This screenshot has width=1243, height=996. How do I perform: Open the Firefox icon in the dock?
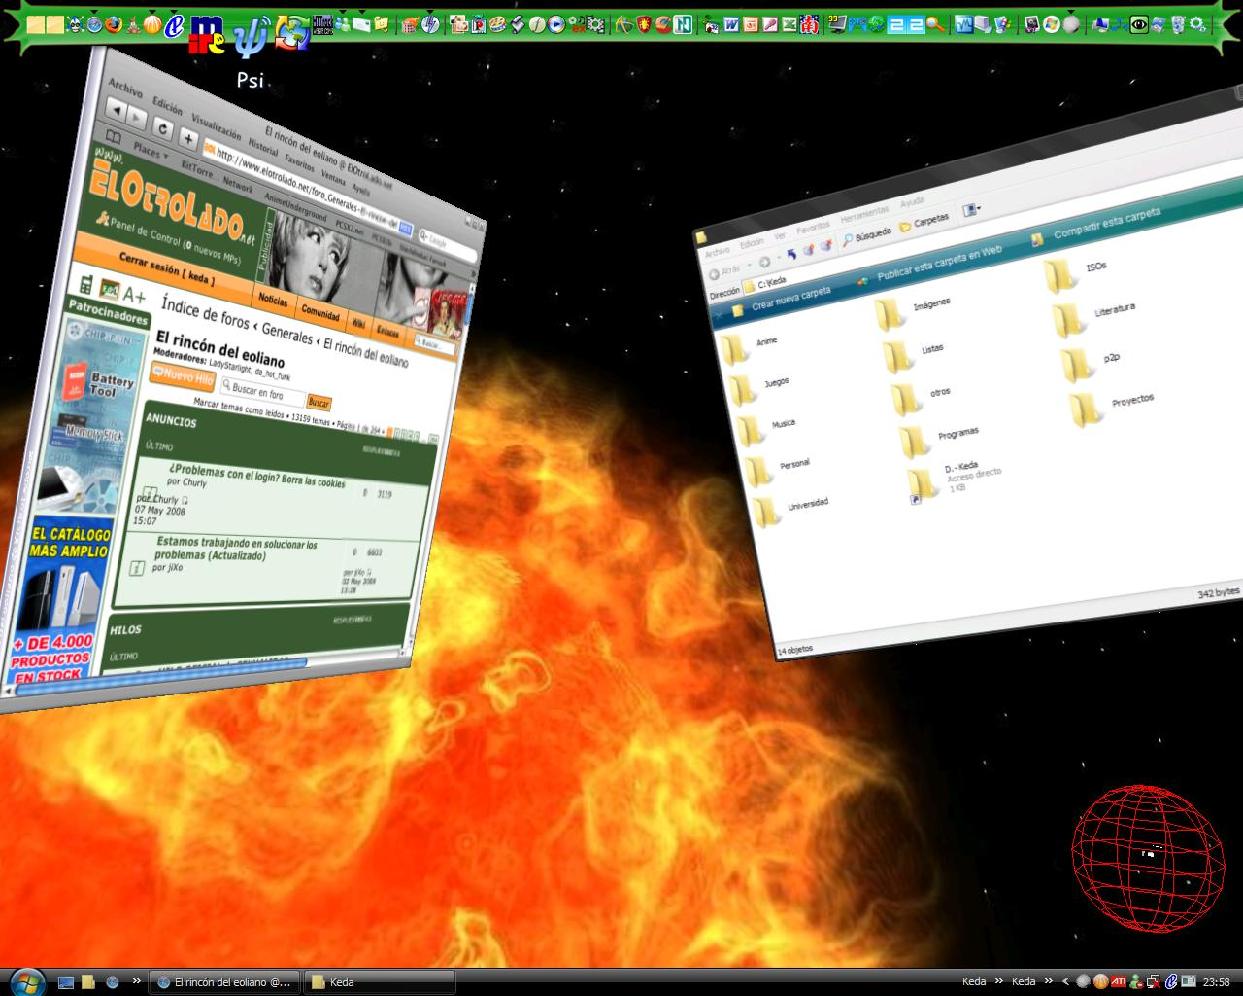point(114,25)
